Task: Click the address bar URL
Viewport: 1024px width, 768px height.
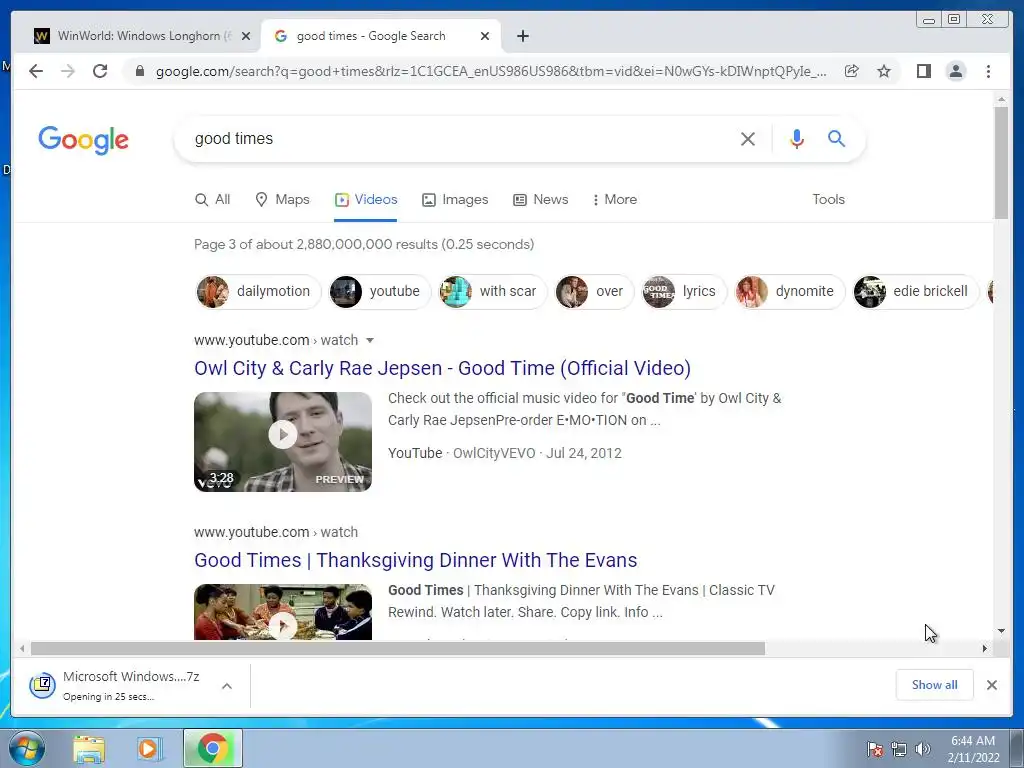Action: (491, 71)
